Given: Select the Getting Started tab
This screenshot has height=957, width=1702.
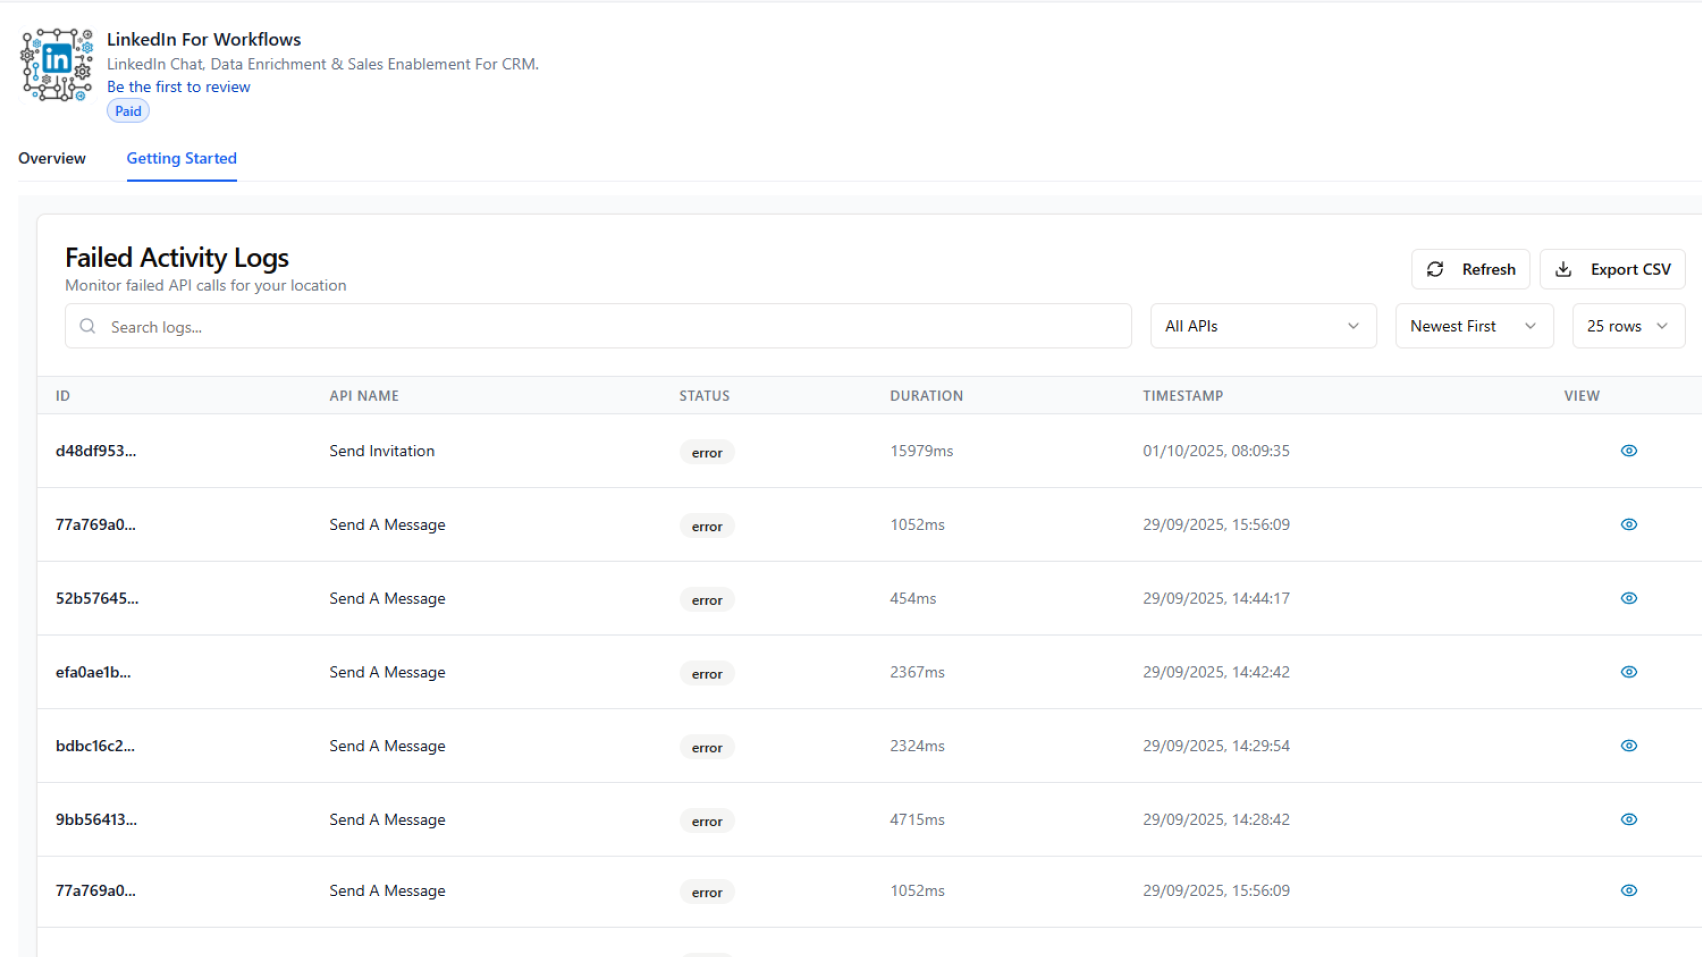Looking at the screenshot, I should point(181,158).
